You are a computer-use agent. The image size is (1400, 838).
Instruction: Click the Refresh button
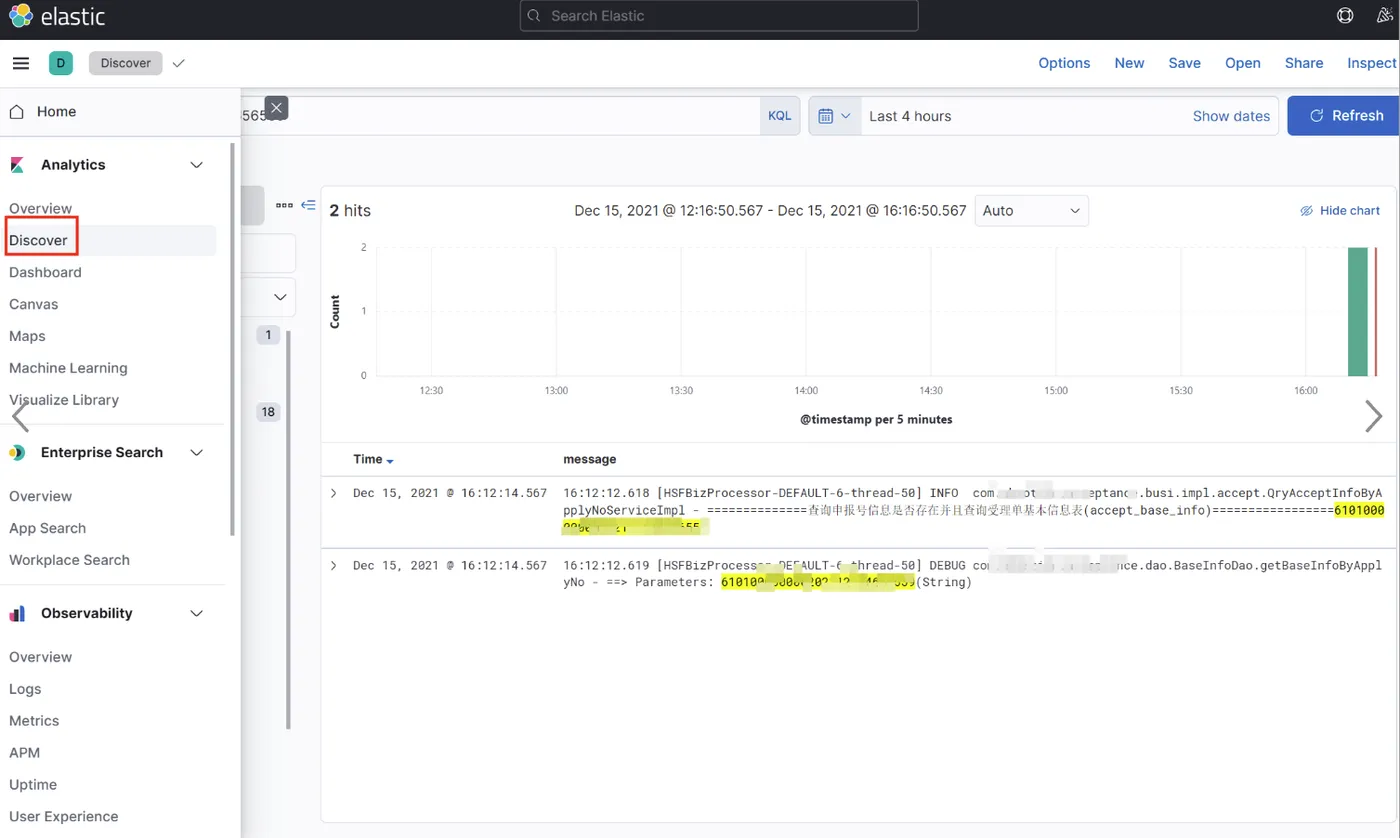point(1345,116)
